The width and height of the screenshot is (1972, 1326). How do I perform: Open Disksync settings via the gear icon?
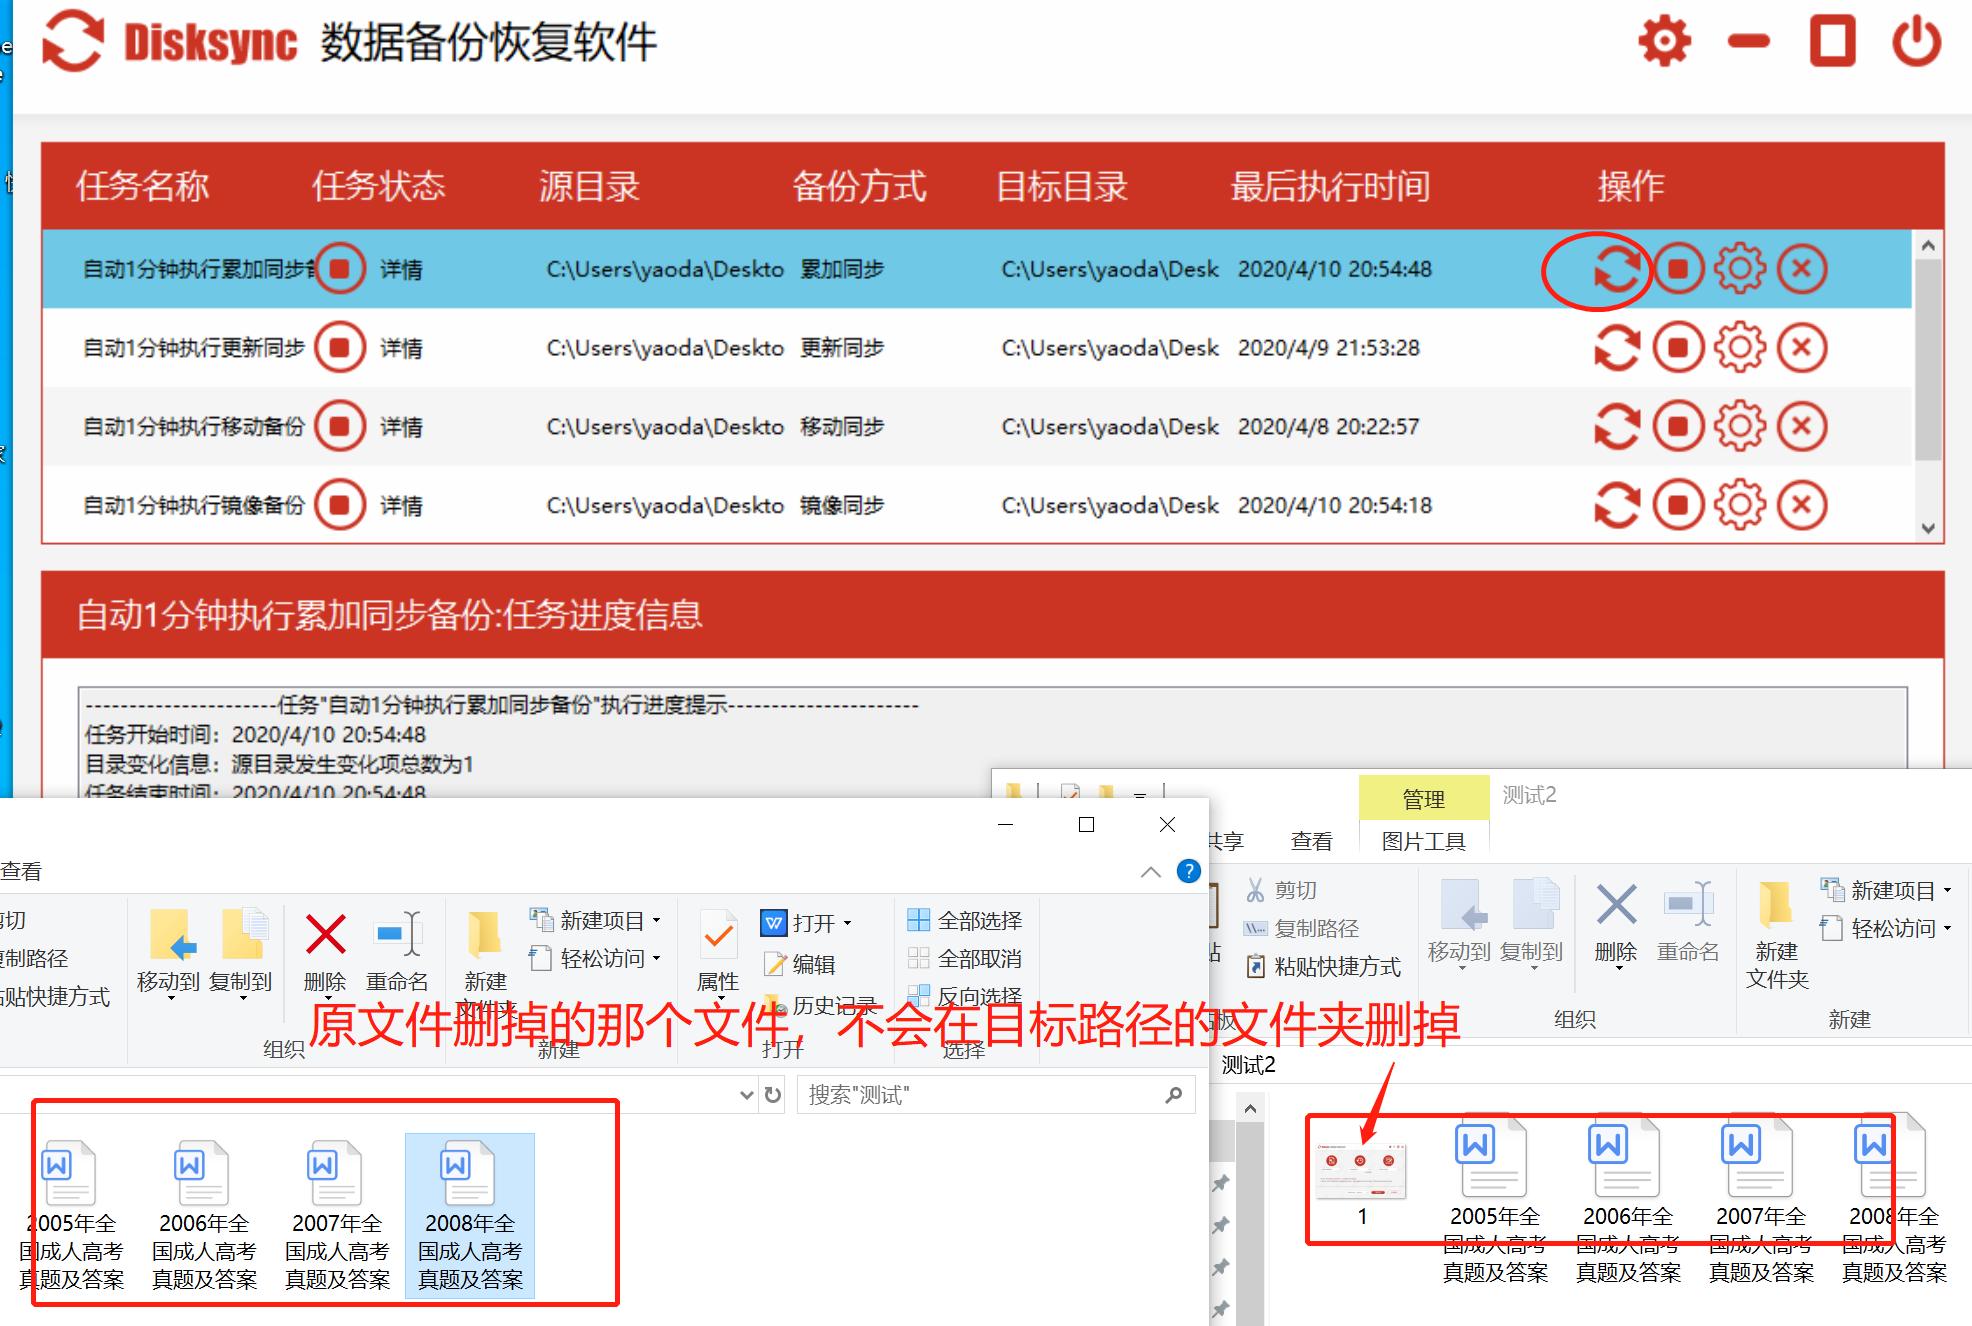tap(1663, 42)
